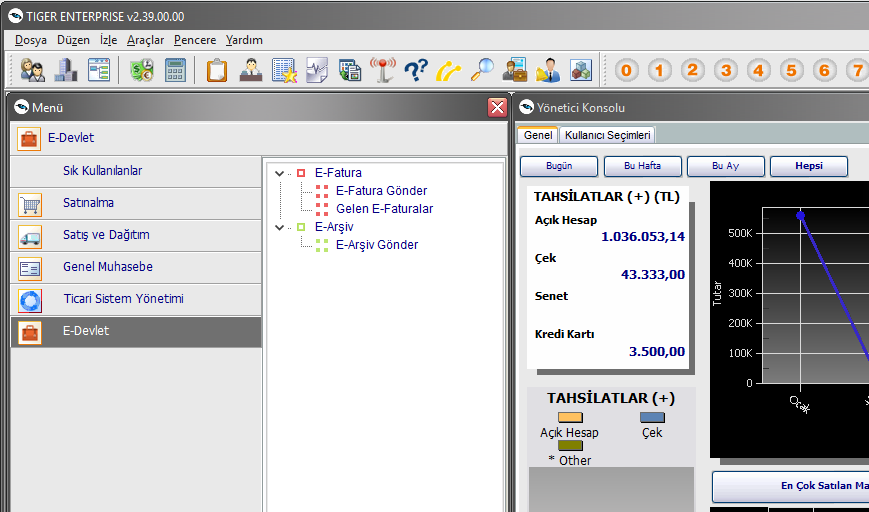Click the Hepsi filter button
Image resolution: width=869 pixels, height=512 pixels.
coord(809,166)
